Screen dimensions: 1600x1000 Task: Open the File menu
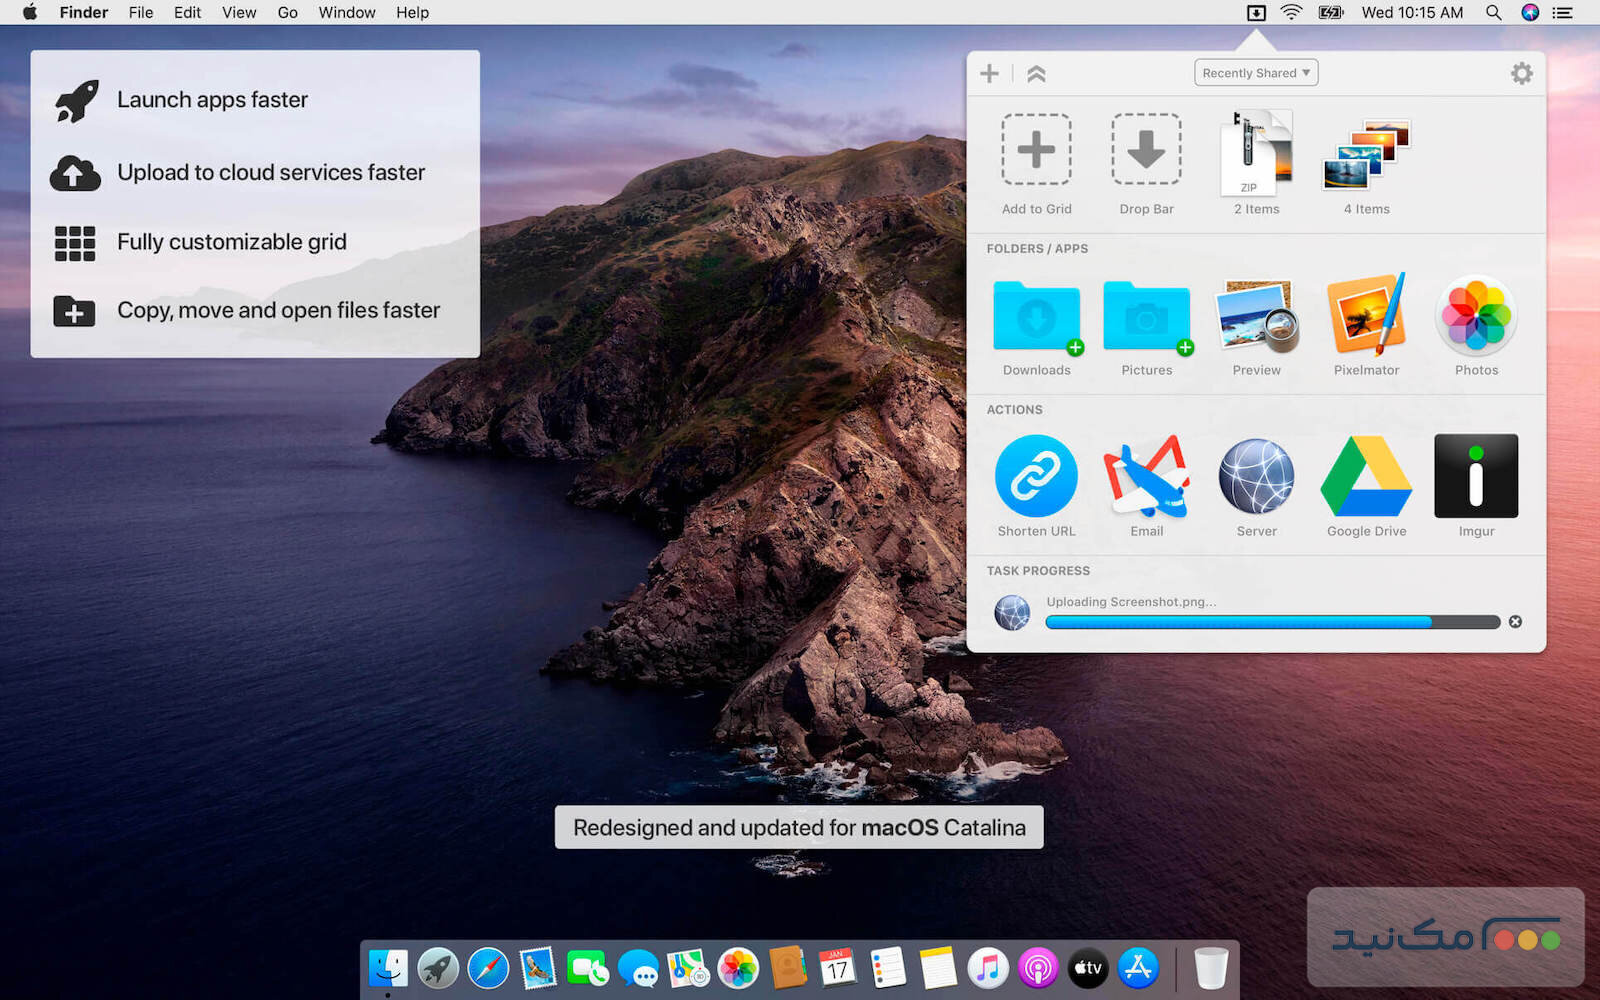pyautogui.click(x=141, y=13)
